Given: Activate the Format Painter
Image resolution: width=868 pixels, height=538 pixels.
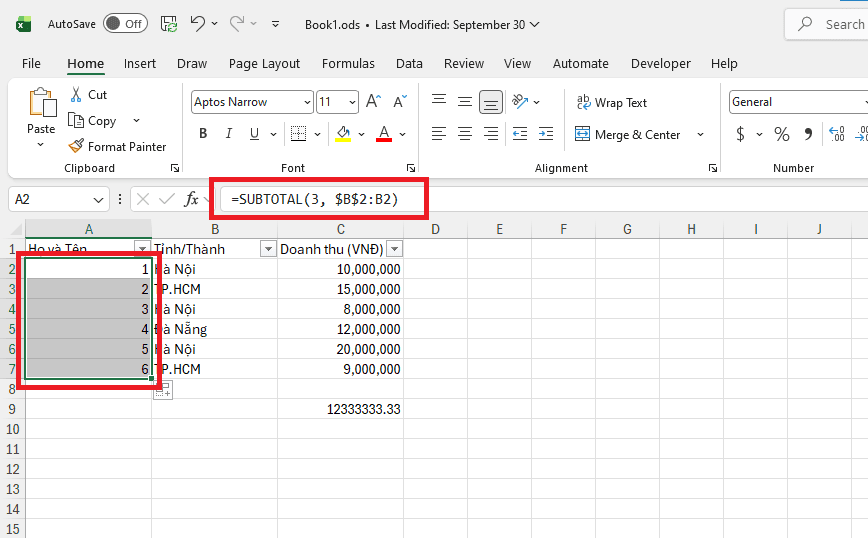Looking at the screenshot, I should 117,147.
